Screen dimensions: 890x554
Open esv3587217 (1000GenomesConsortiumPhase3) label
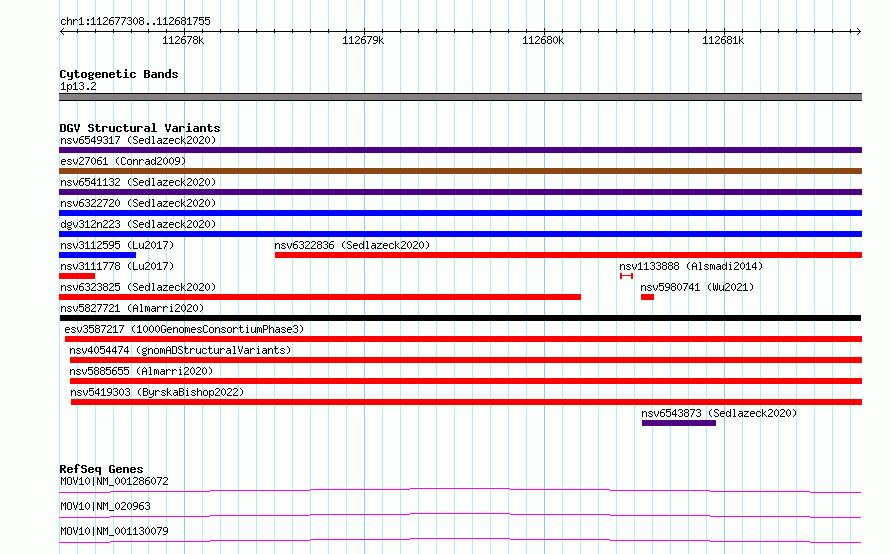coord(184,329)
